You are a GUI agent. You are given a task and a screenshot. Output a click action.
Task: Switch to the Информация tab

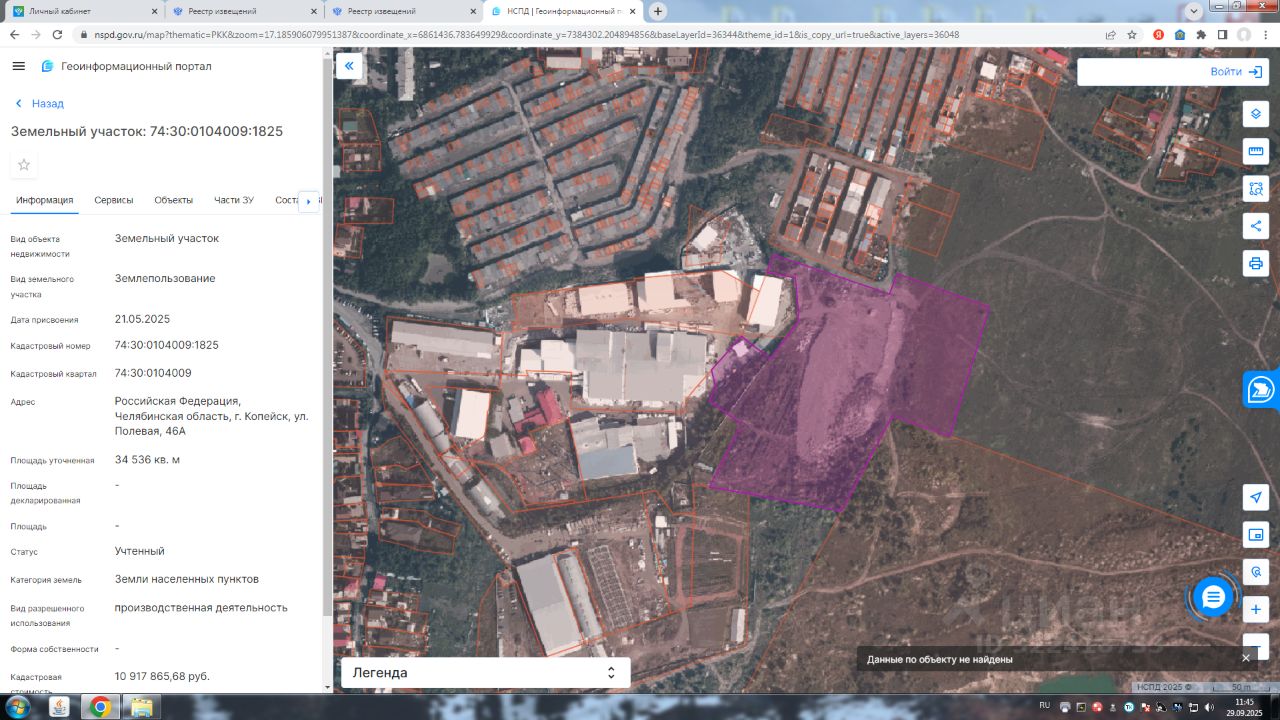pos(45,200)
